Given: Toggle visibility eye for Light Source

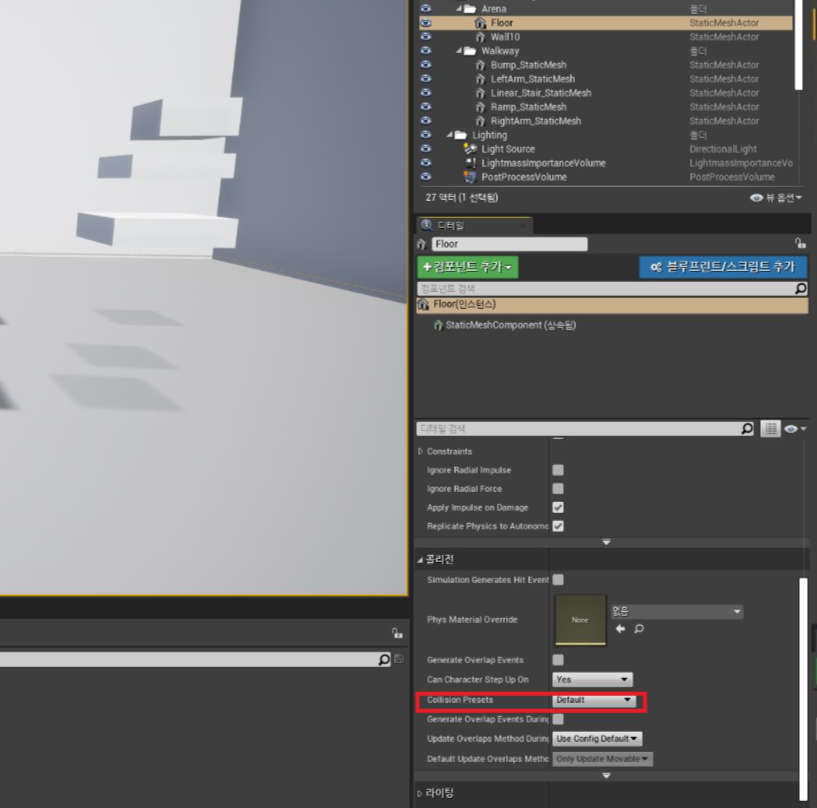Looking at the screenshot, I should [x=426, y=148].
